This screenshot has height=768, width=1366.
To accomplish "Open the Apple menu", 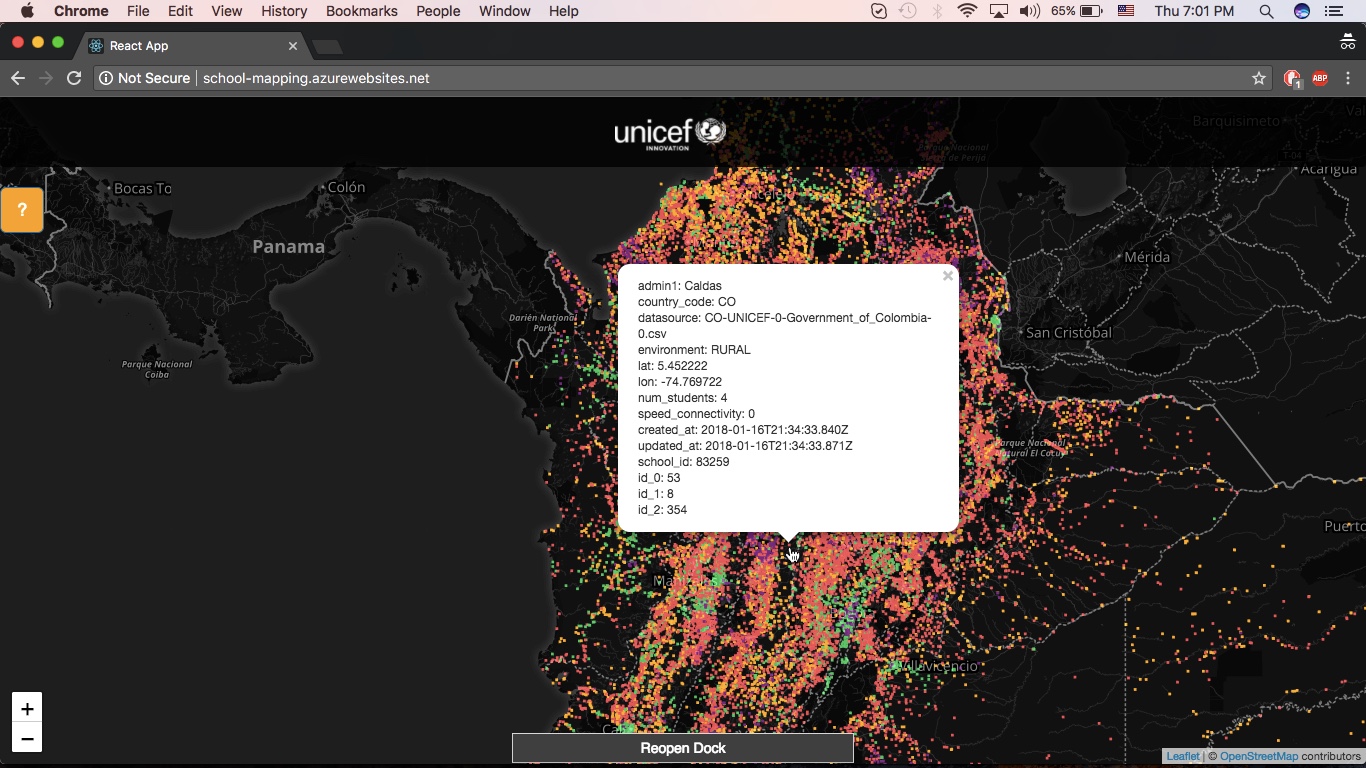I will (26, 11).
